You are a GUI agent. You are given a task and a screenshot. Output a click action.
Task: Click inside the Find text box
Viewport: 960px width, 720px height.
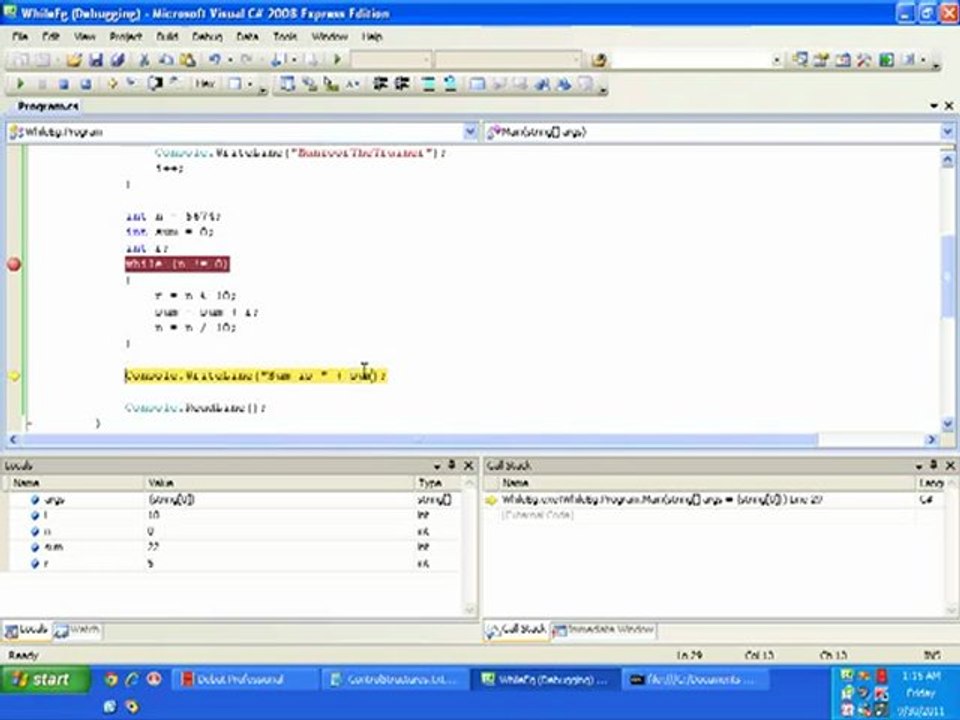click(690, 60)
